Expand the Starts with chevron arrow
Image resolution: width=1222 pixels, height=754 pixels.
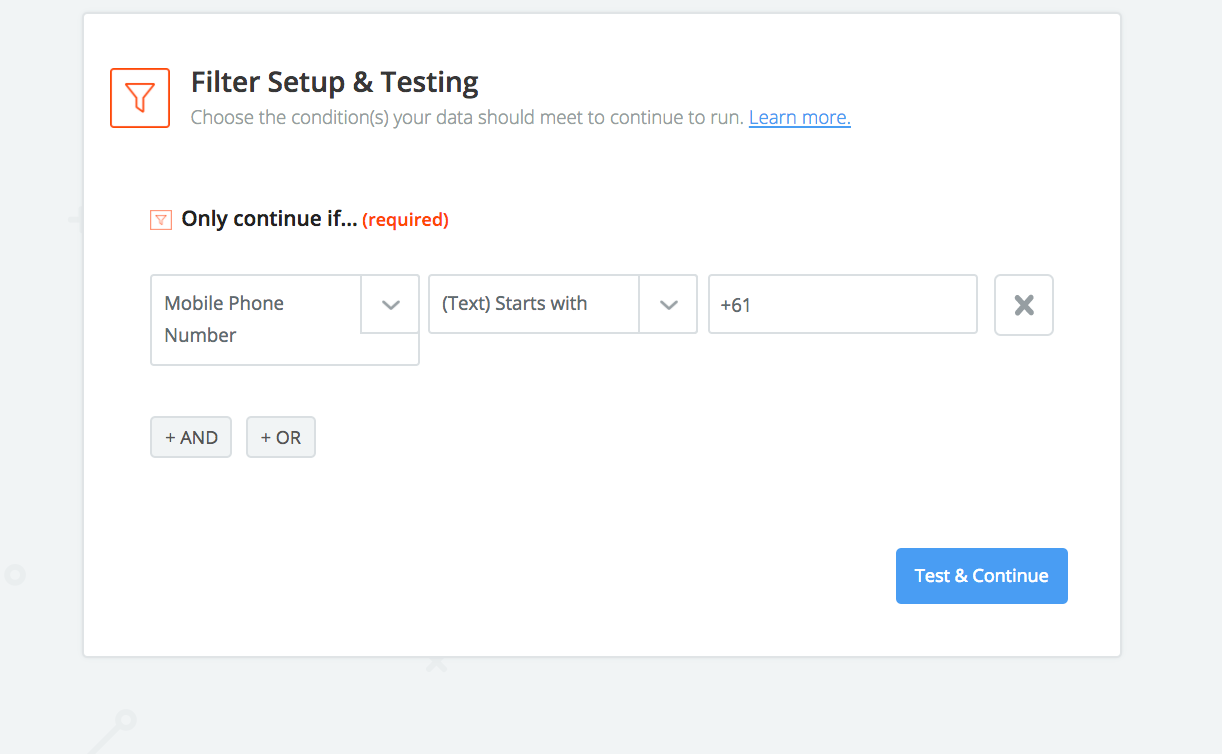(668, 305)
